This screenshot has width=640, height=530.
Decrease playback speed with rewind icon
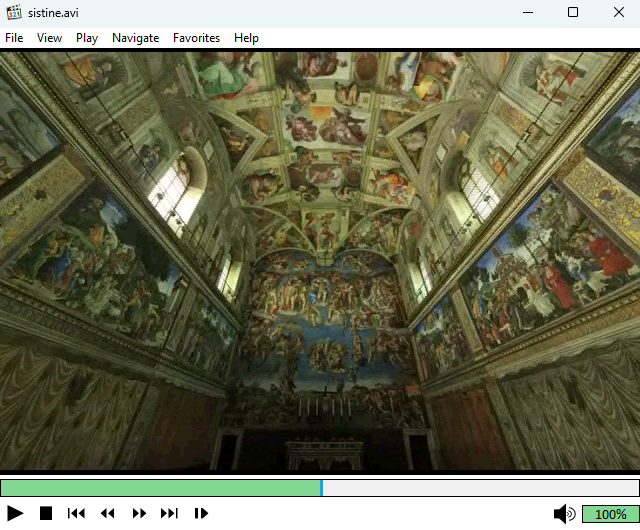107,513
